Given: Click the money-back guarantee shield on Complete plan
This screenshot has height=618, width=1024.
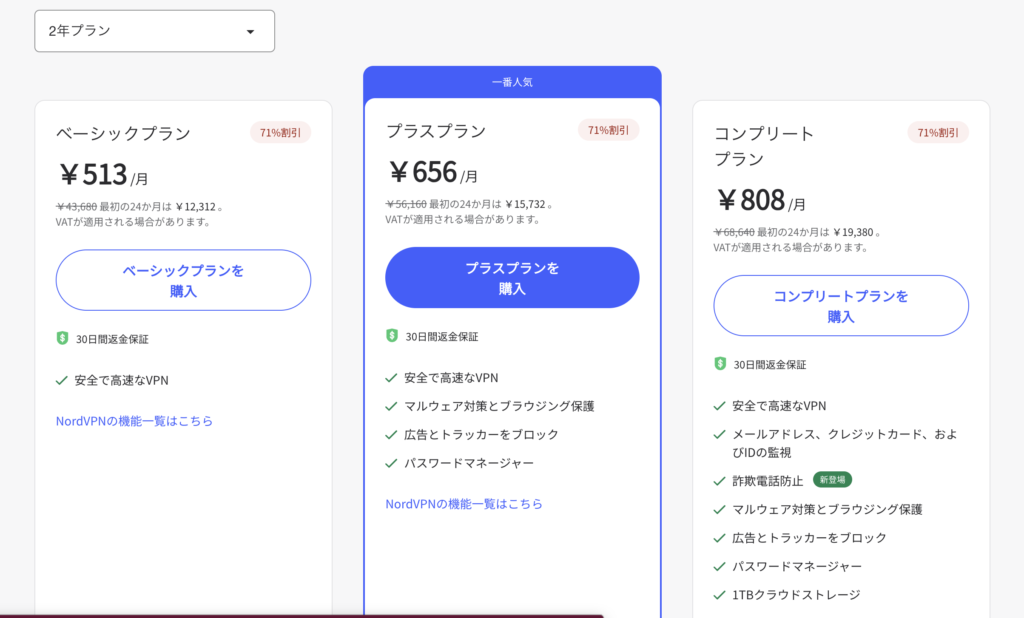Looking at the screenshot, I should click(x=721, y=364).
